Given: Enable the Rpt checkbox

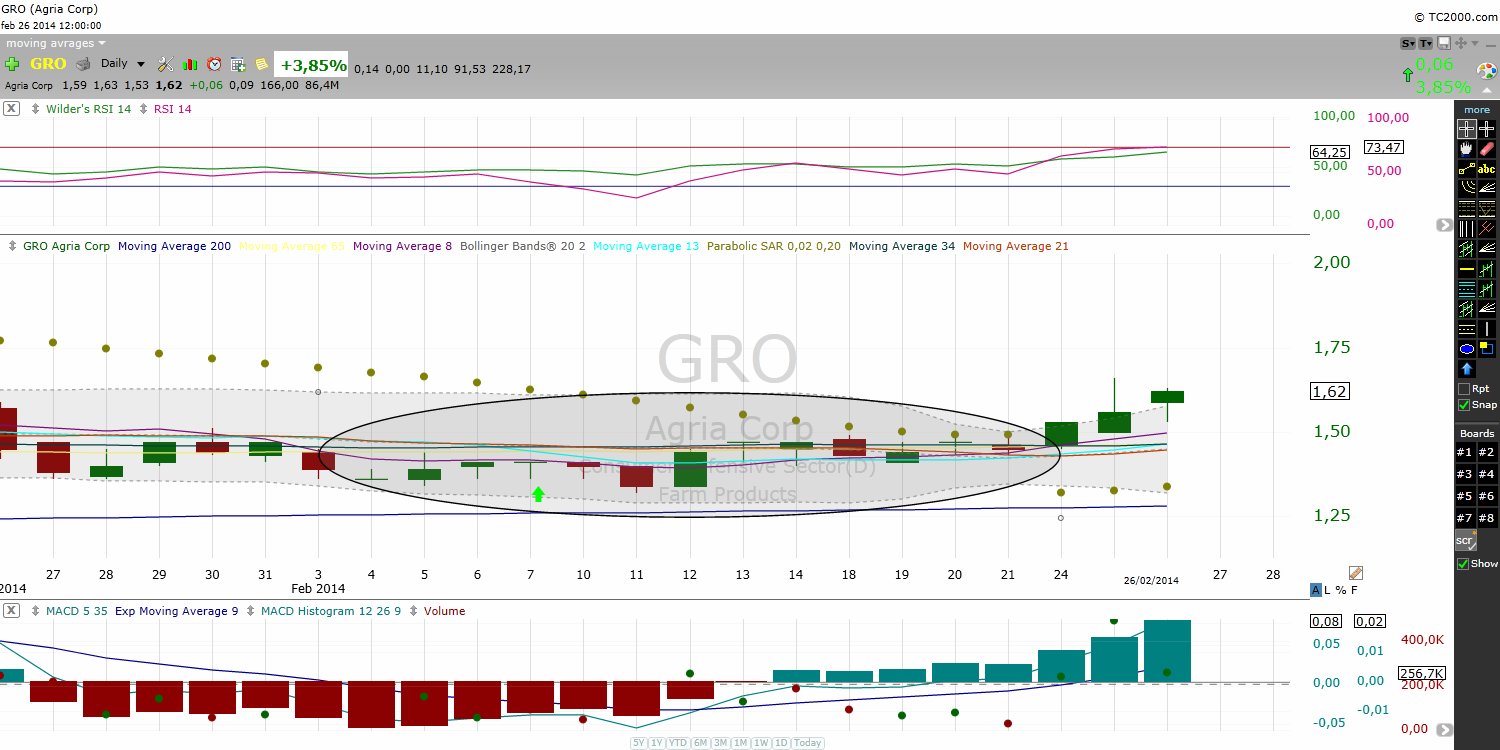Looking at the screenshot, I should click(x=1464, y=388).
